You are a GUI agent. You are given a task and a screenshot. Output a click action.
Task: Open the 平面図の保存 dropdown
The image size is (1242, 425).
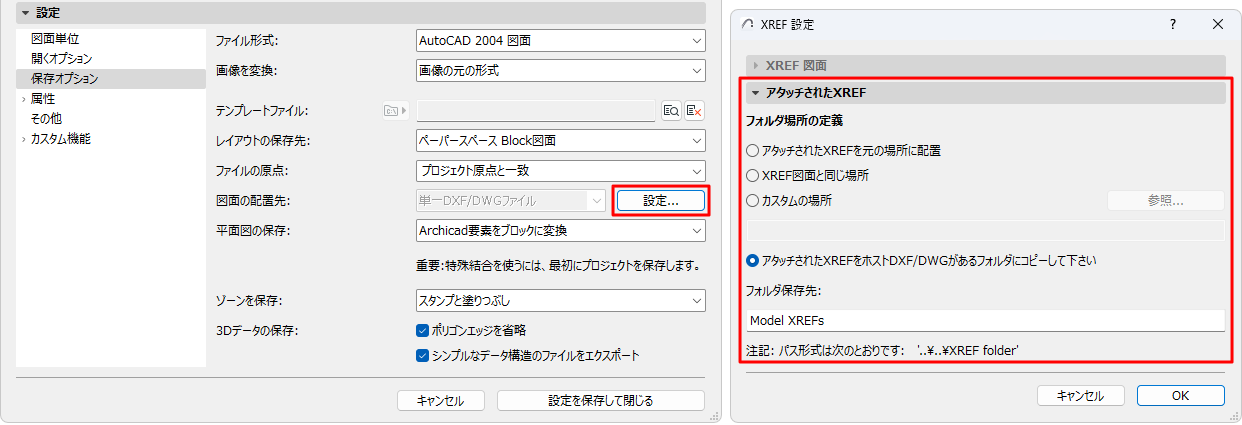(x=561, y=230)
